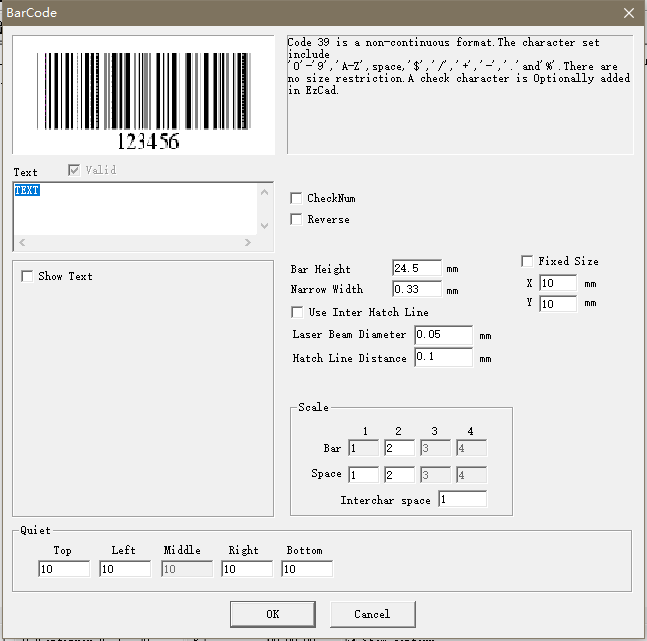Screen dimensions: 647x641
Task: Click the Quiet Top margin field
Action: coord(64,569)
